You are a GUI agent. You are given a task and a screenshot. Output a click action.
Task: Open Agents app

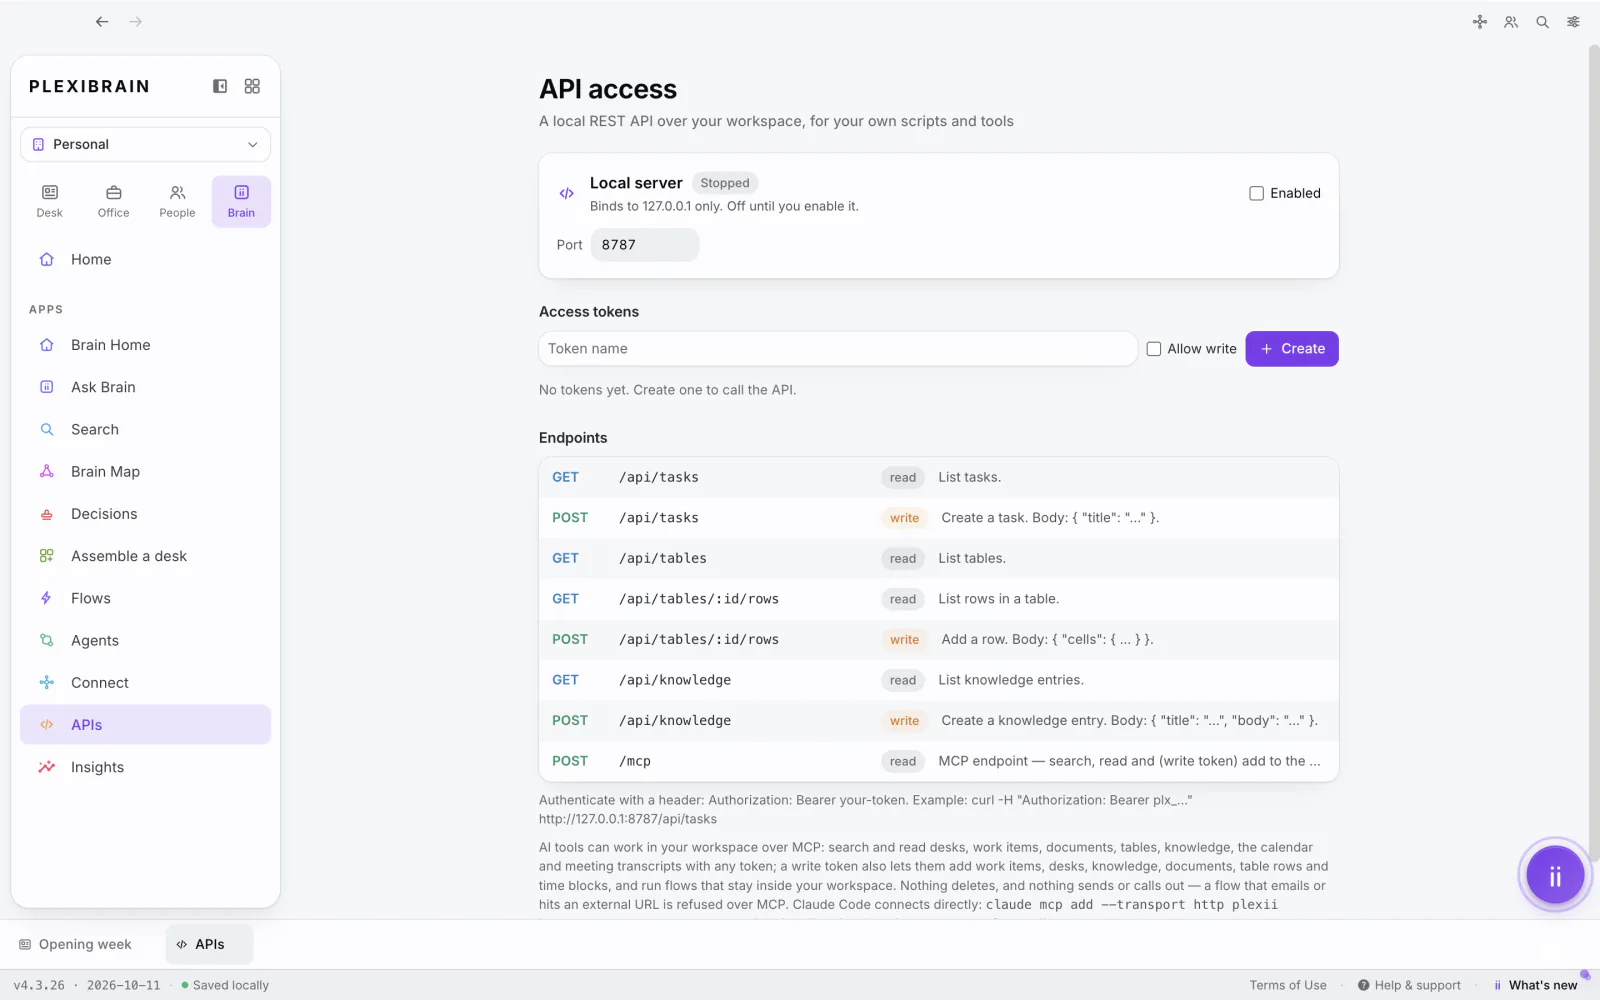145,640
